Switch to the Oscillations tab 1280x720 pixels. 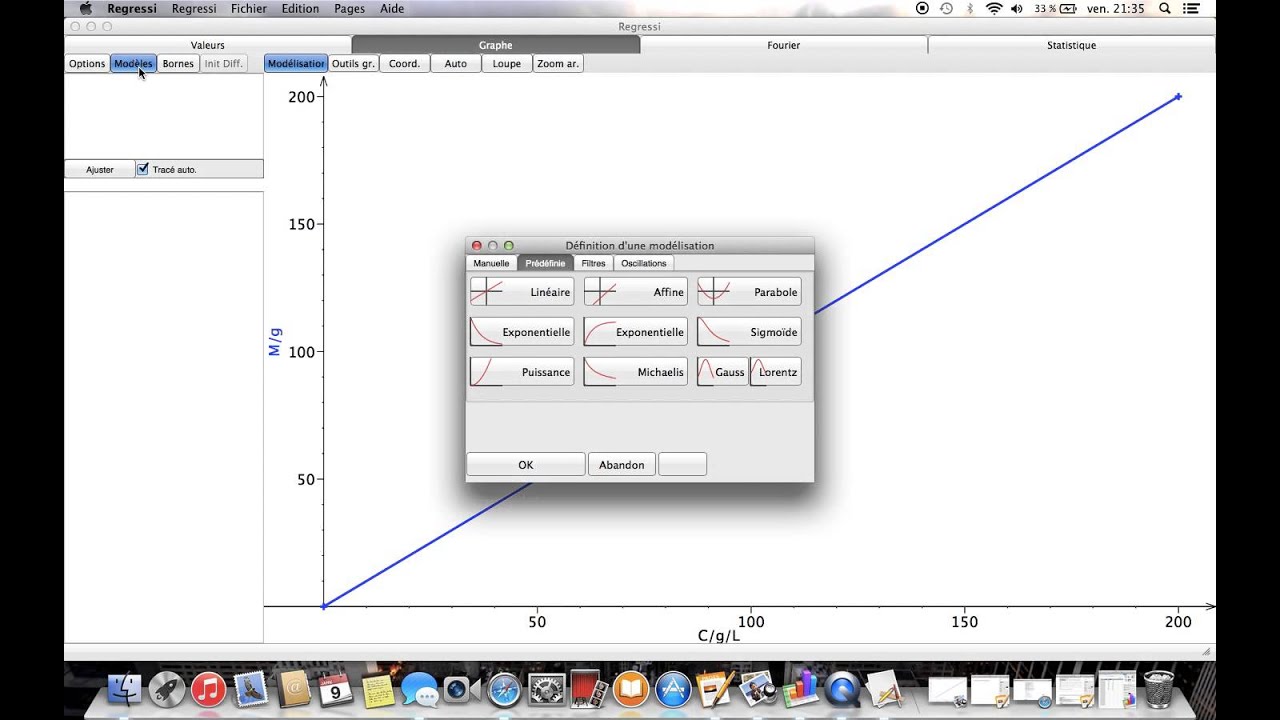pos(643,263)
